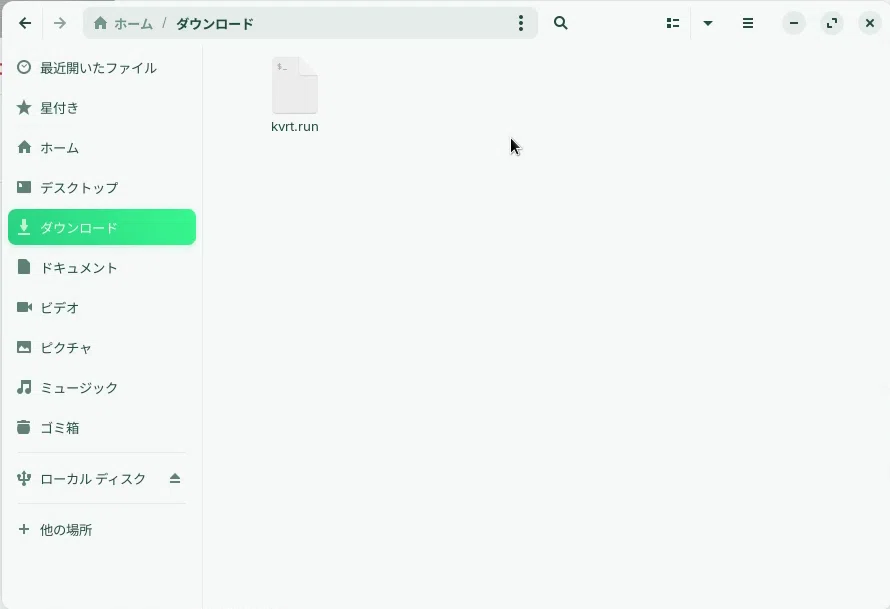Maximize the file manager window

click(x=832, y=23)
